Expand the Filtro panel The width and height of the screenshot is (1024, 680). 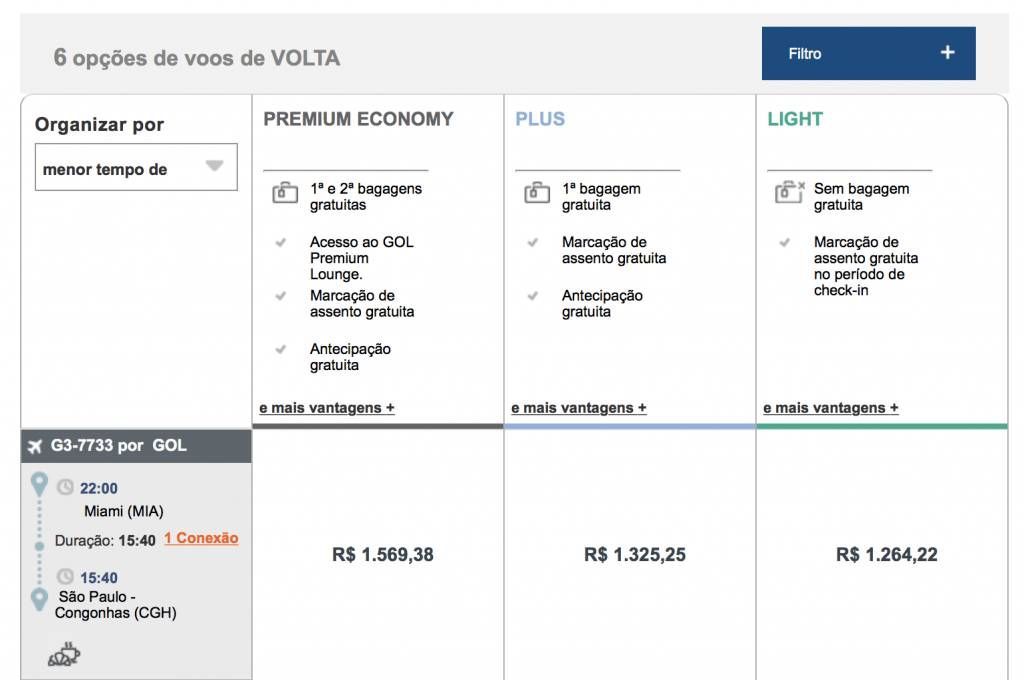[x=868, y=54]
